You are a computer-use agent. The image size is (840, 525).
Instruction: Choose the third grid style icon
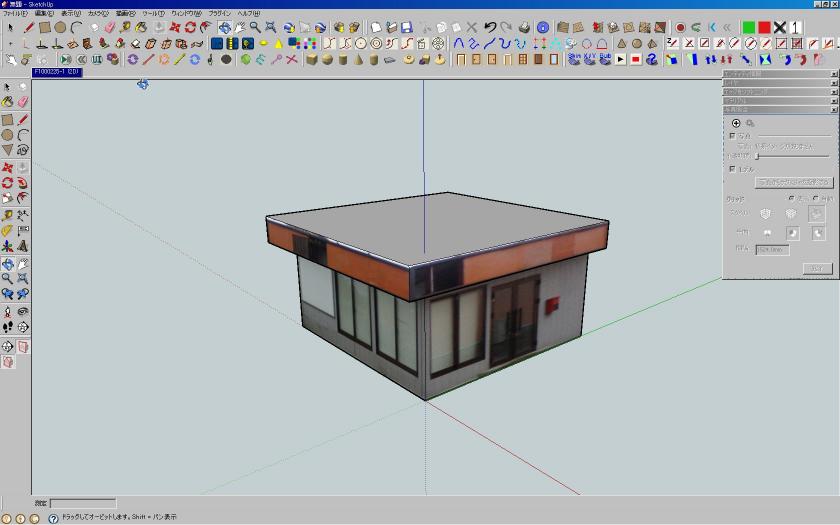pos(816,214)
